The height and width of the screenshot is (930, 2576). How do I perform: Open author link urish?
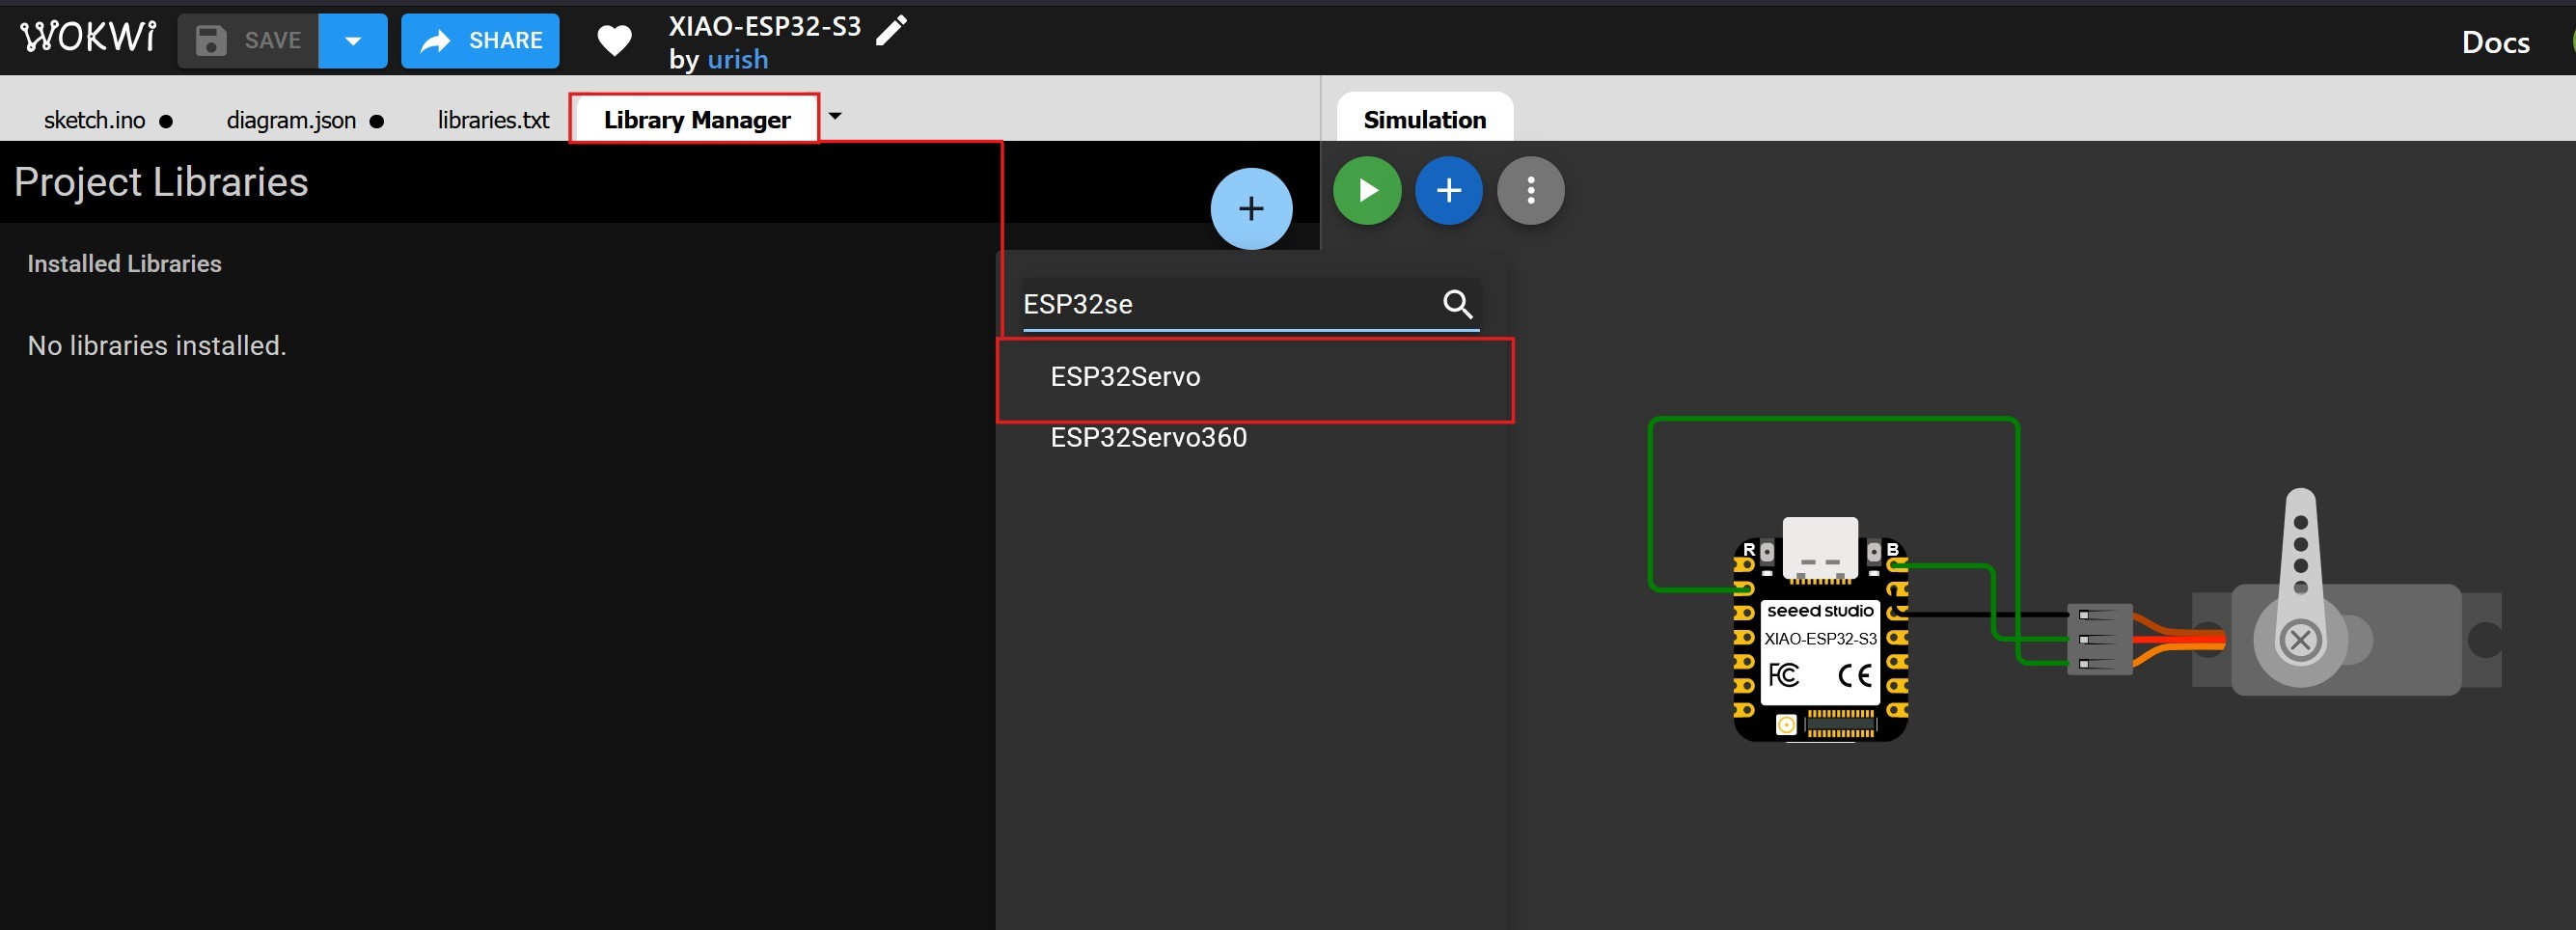tap(738, 59)
